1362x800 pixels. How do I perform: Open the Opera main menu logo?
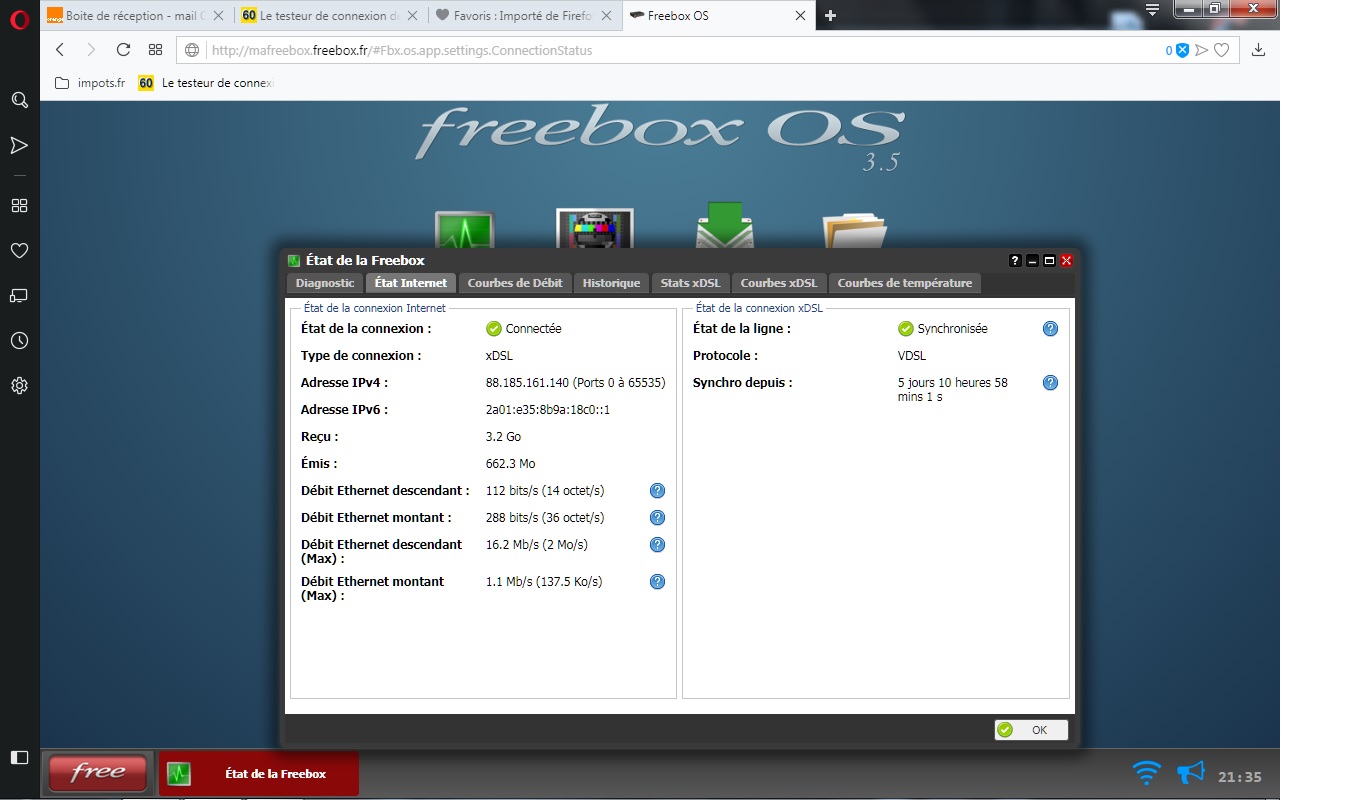[x=19, y=18]
